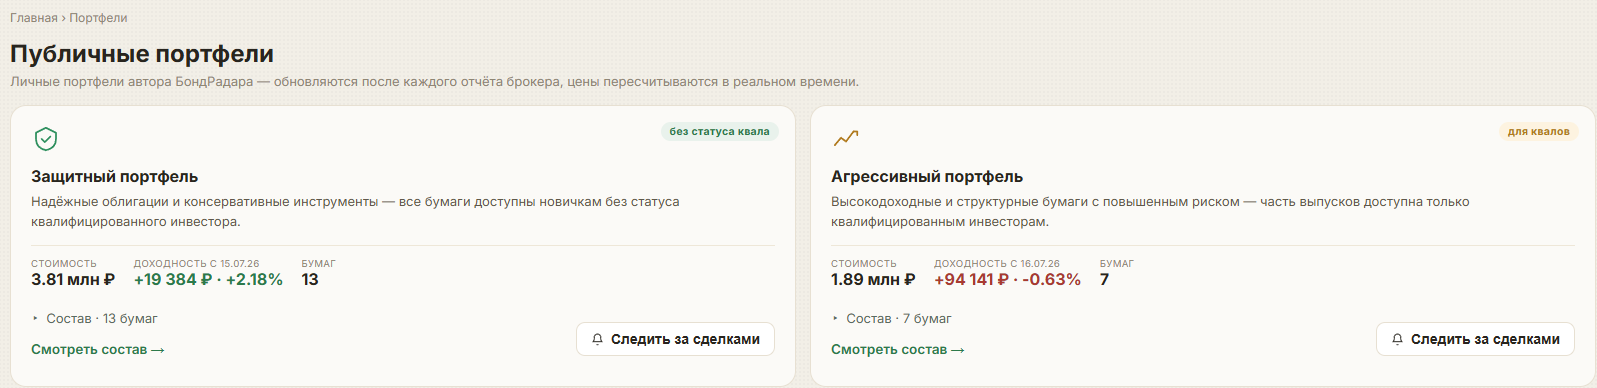Click «Следить за сделками» for Агрессивный портфель
This screenshot has height=388, width=1597.
click(x=1475, y=339)
